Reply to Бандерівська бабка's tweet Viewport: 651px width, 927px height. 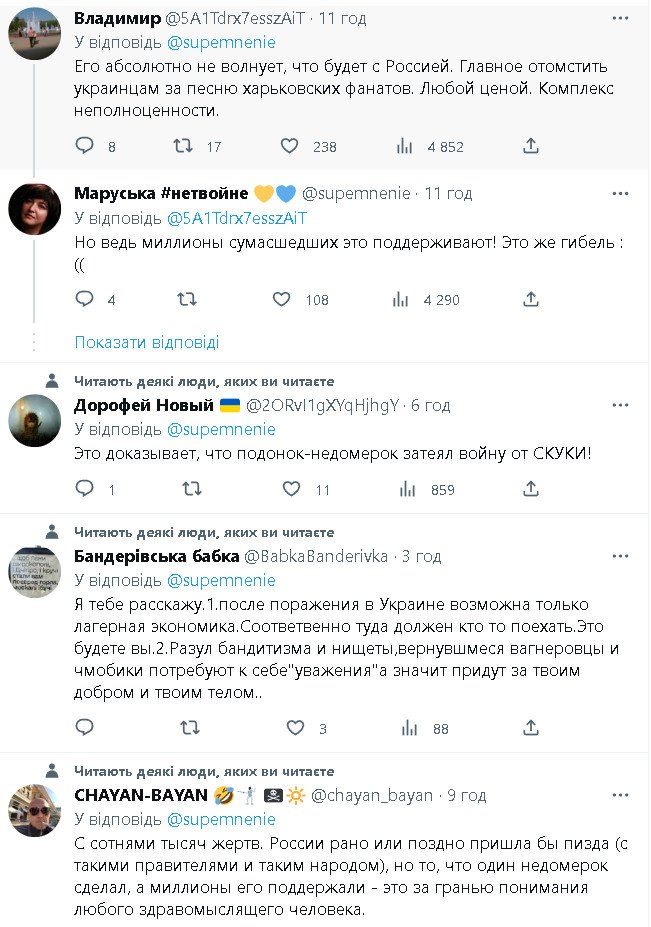click(85, 729)
